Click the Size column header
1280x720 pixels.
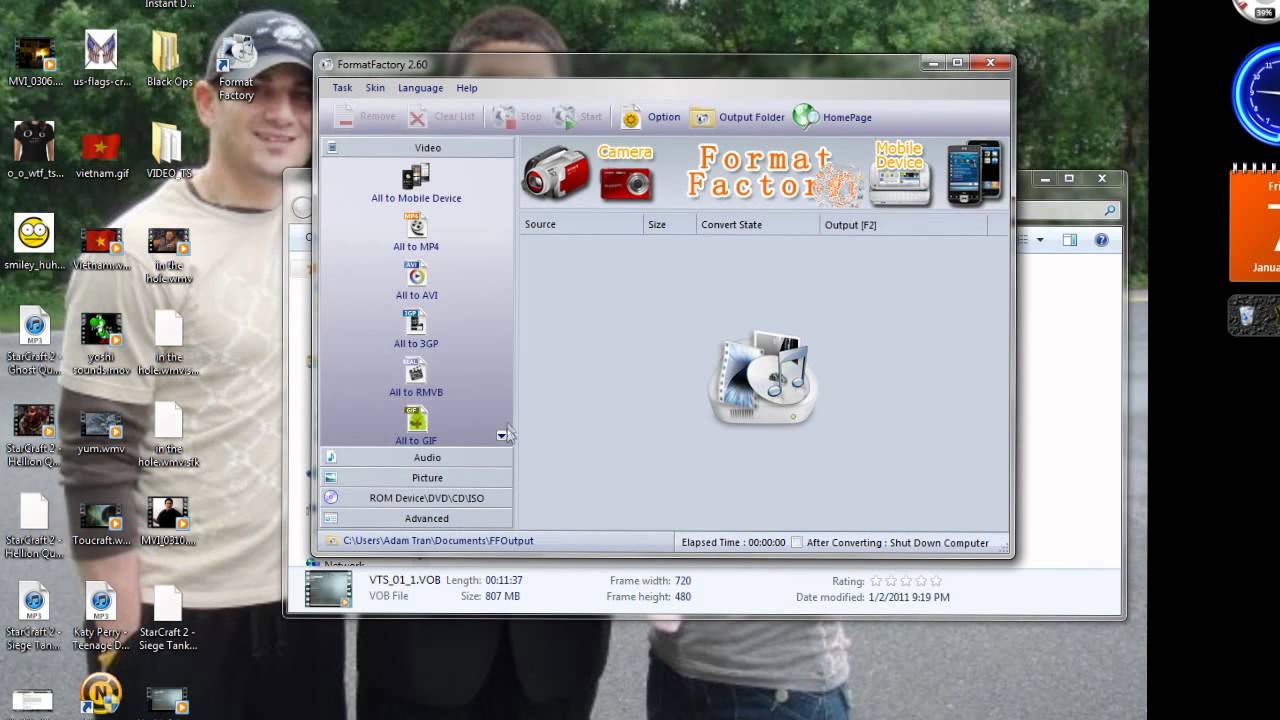click(x=670, y=225)
